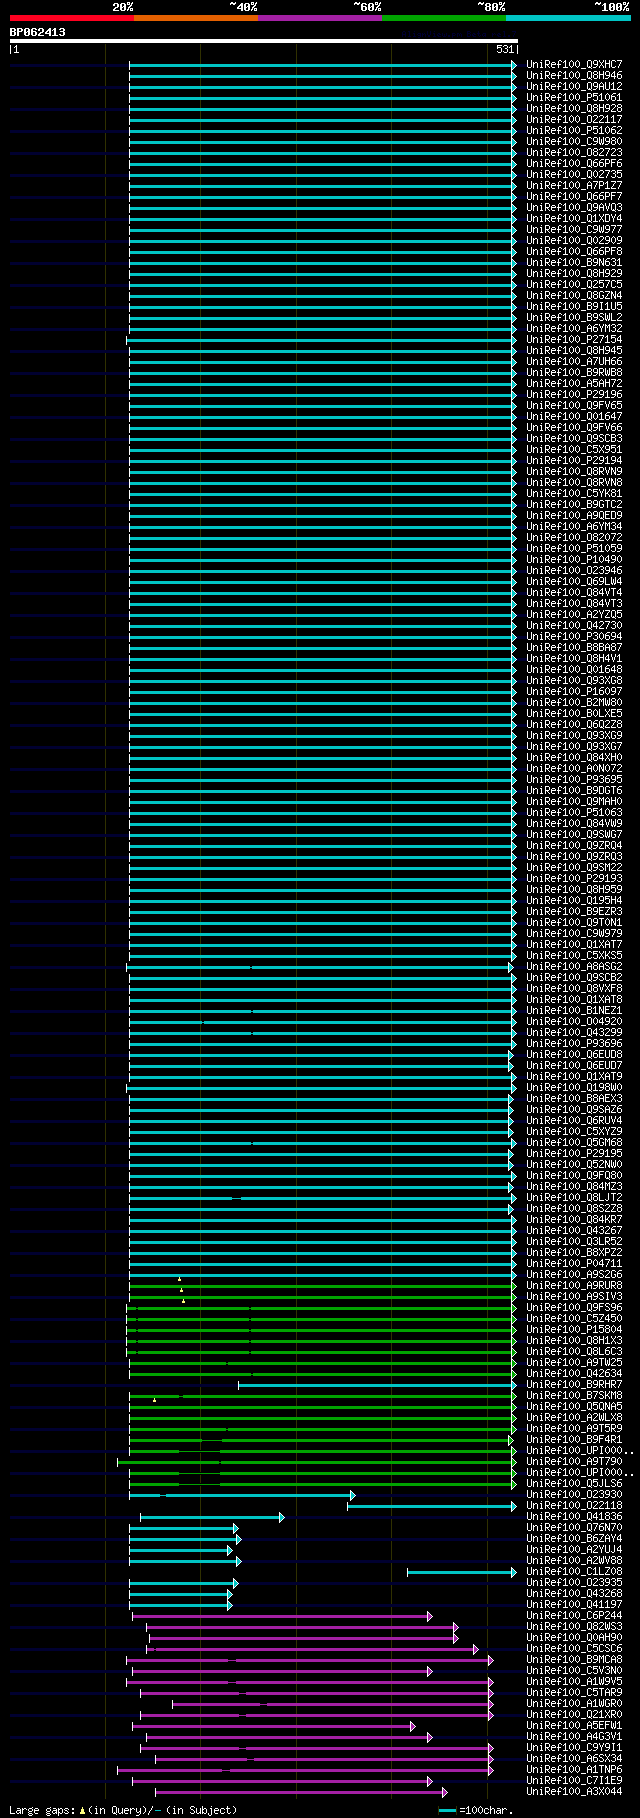This screenshot has height=1818, width=640.
Task: Click cyan alignment bar of UniRef100_C1LZ08
Action: coord(461,1572)
